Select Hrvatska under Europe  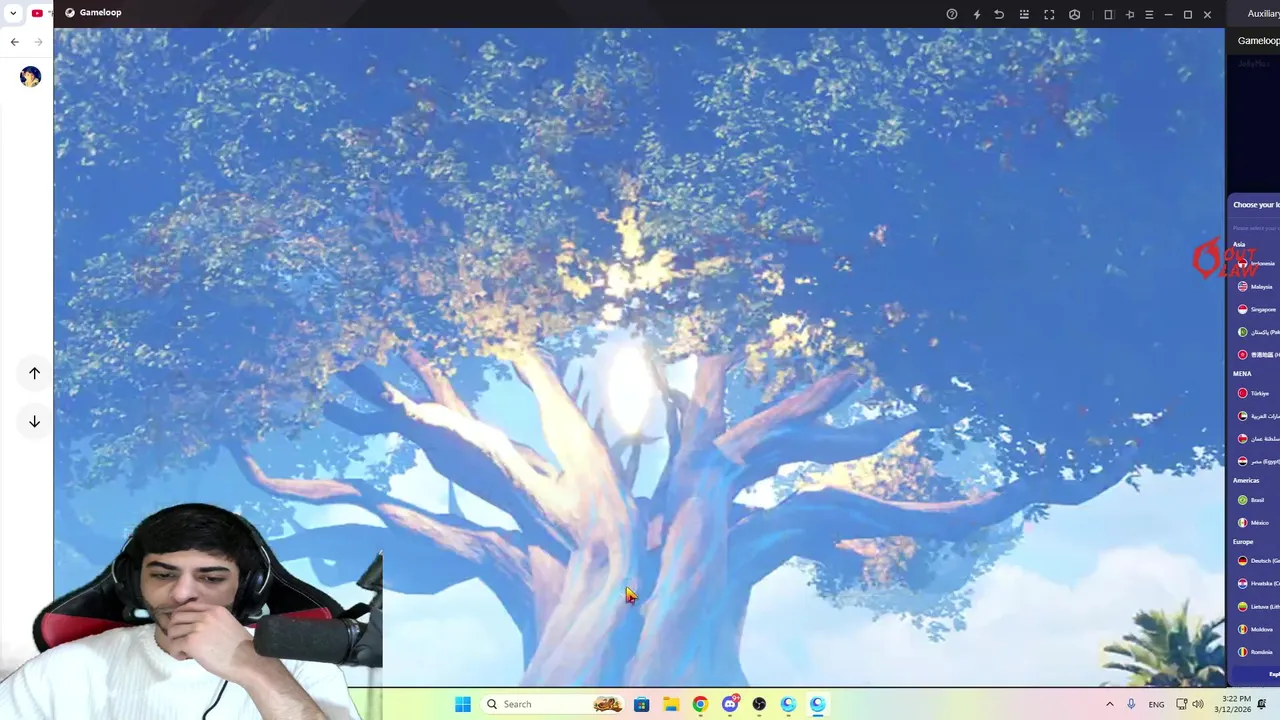coord(1258,584)
